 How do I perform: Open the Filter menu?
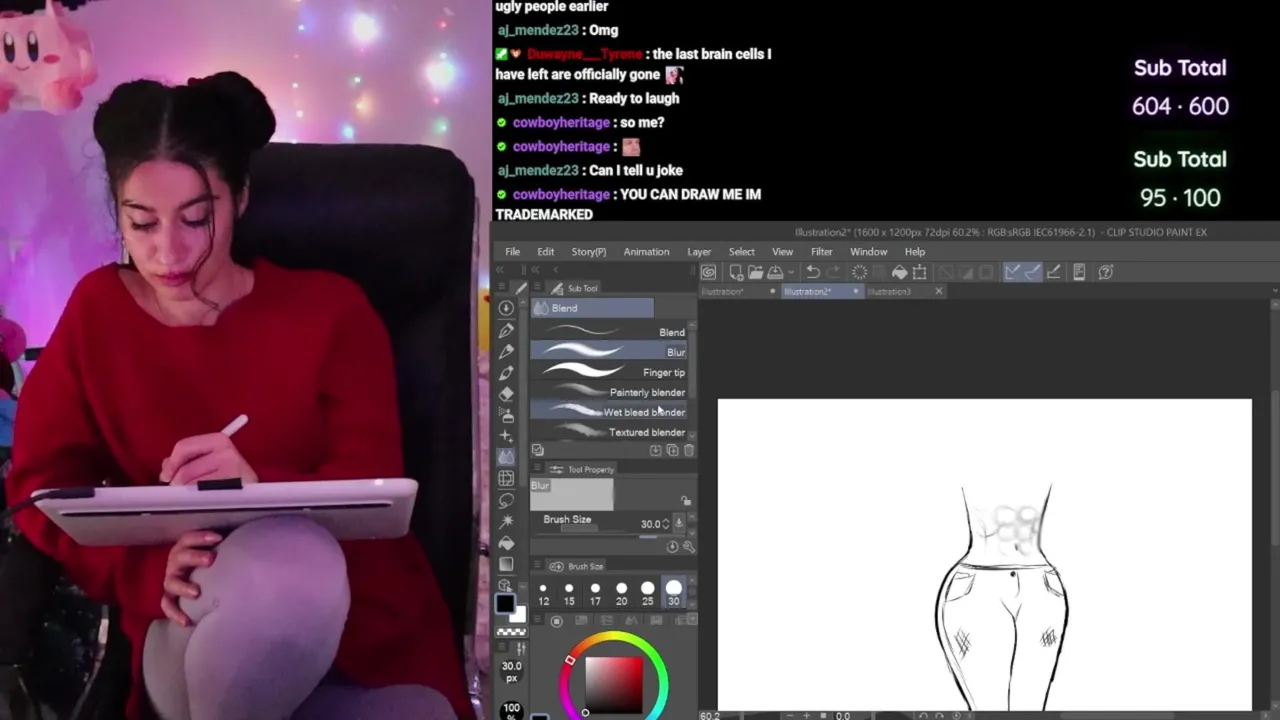coord(821,252)
